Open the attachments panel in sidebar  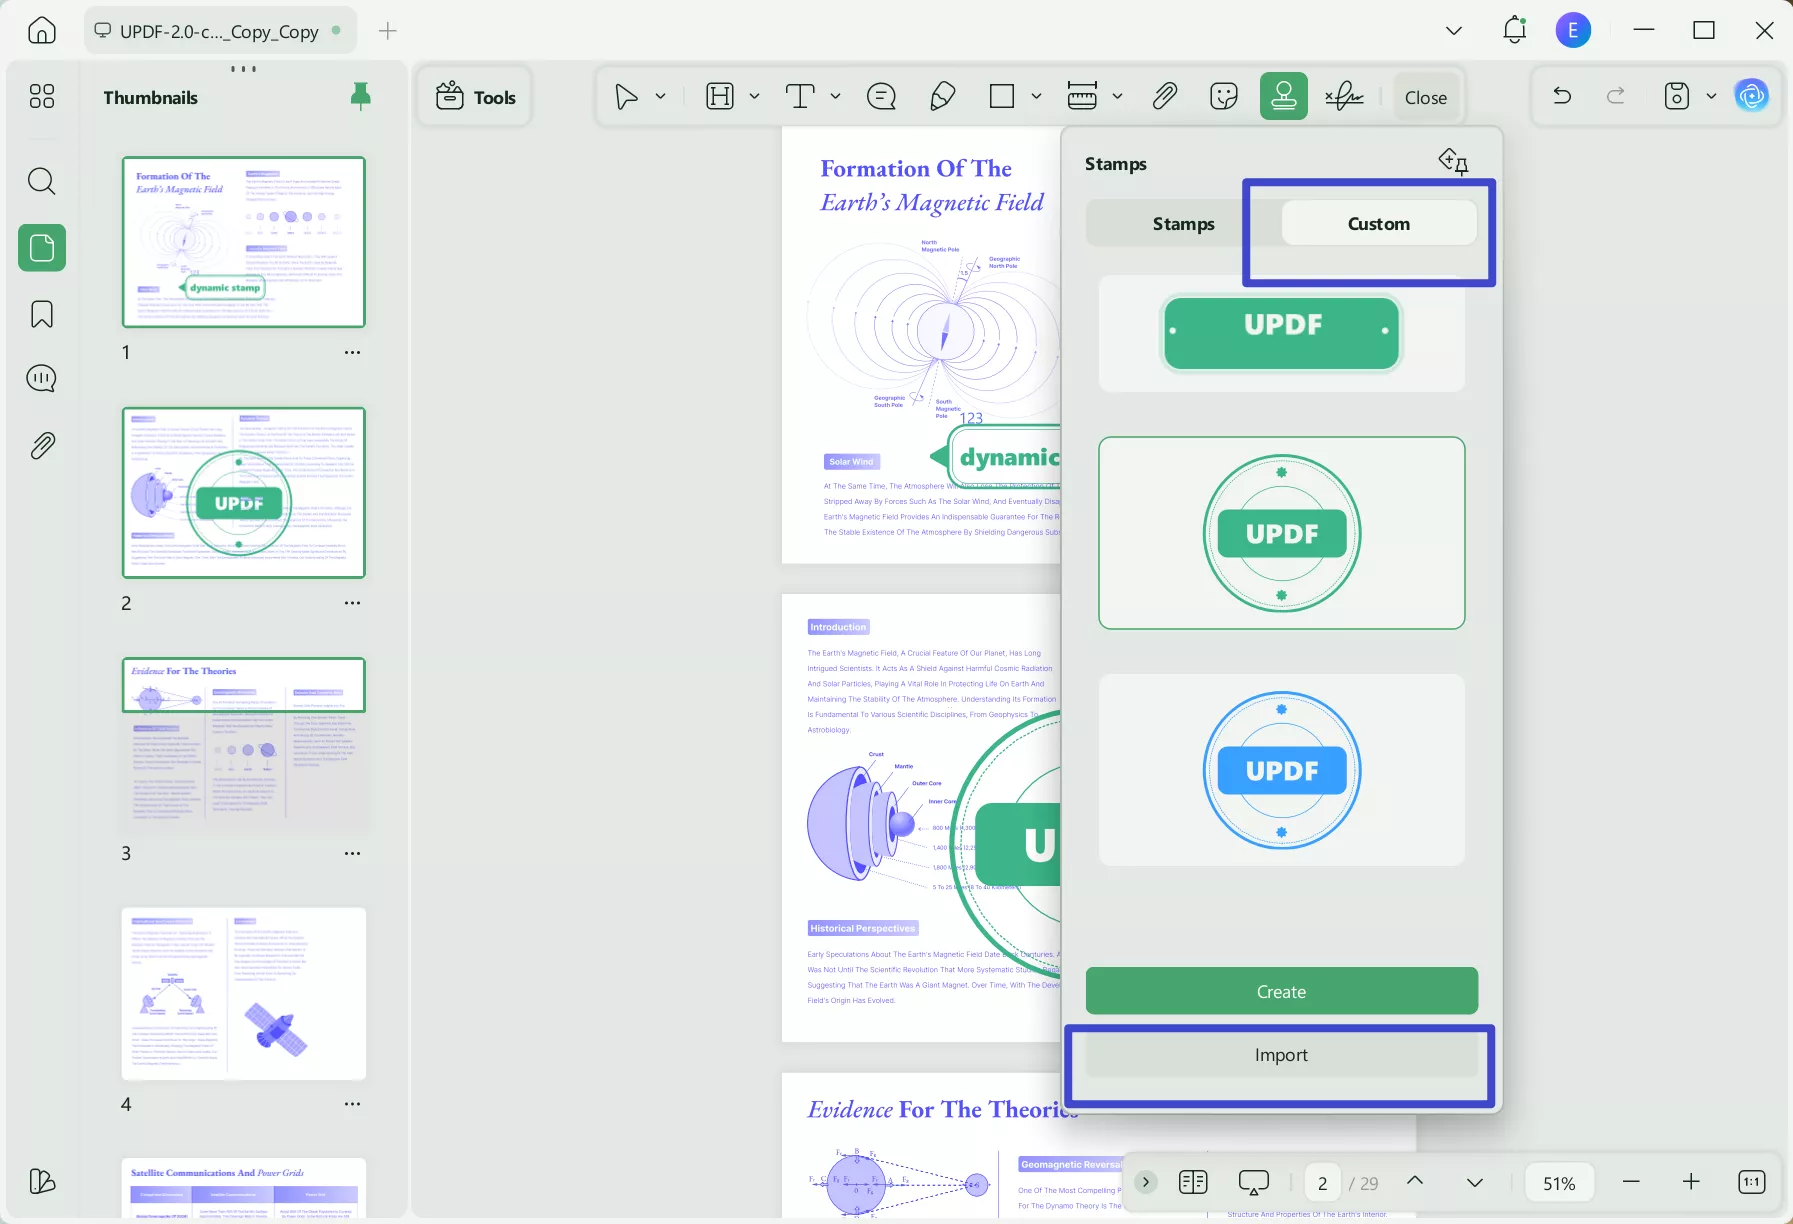42,445
